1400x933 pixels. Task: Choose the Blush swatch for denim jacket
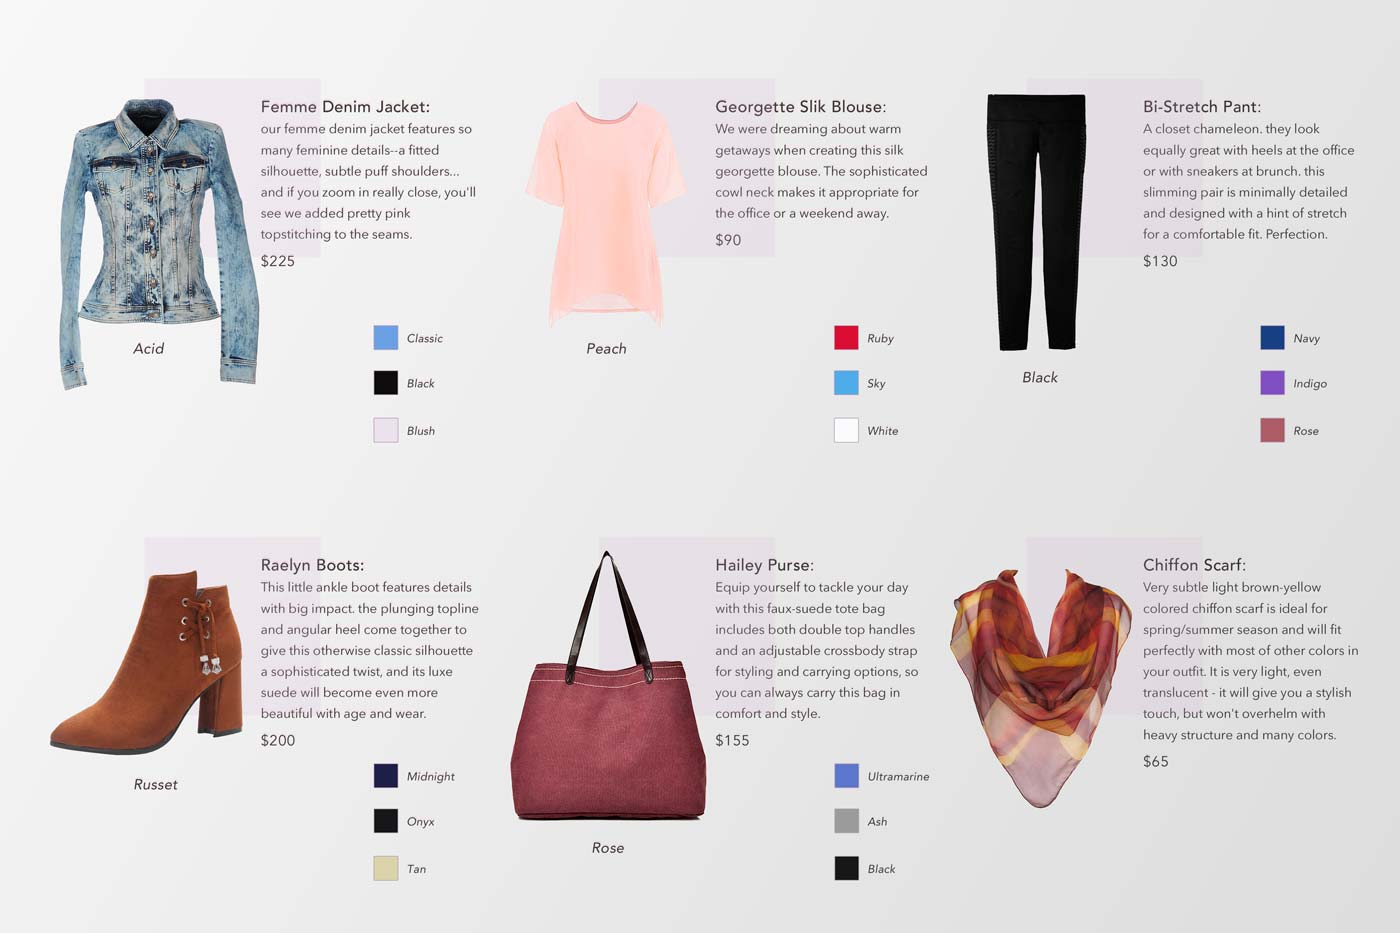point(385,430)
